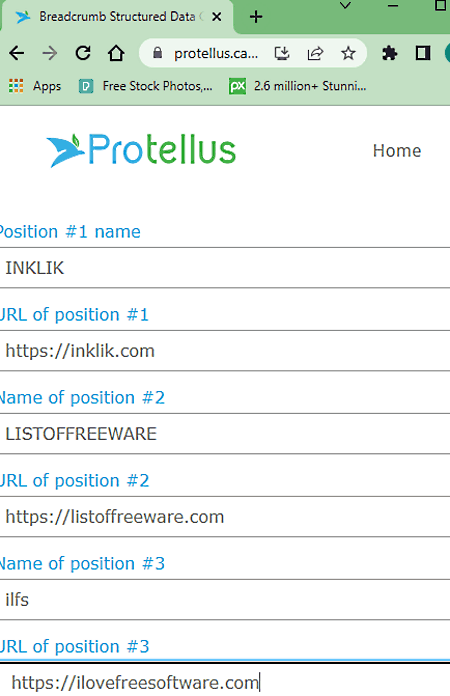Open a new browser tab
Image resolution: width=450 pixels, height=696 pixels.
coord(256,17)
